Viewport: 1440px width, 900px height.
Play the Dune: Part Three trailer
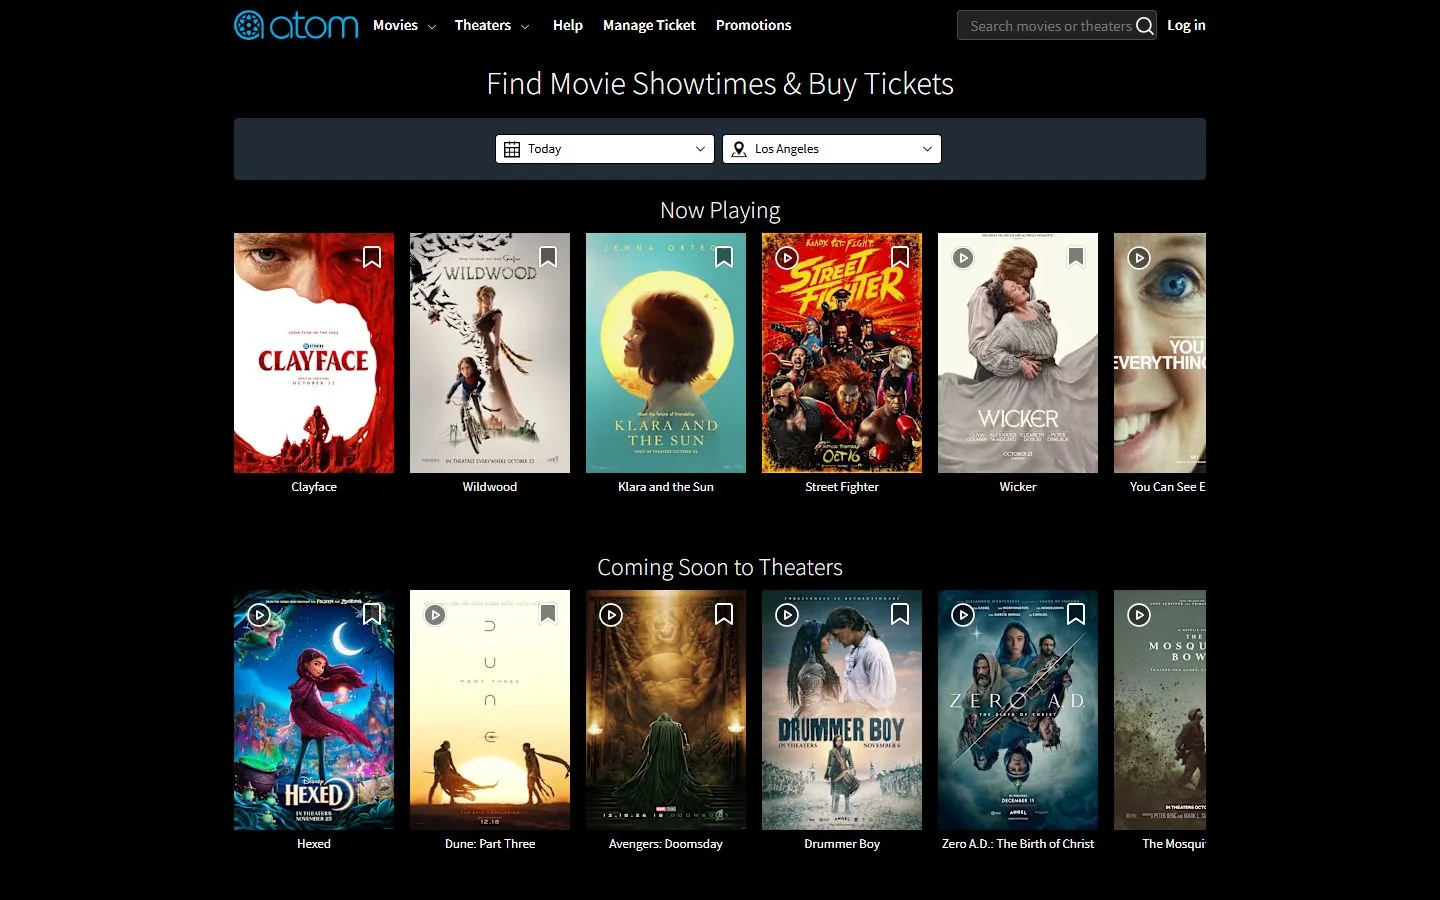pyautogui.click(x=435, y=615)
